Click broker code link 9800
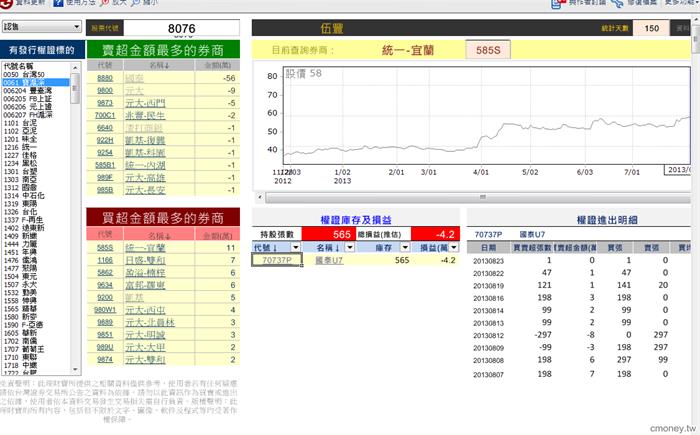This screenshot has width=700, height=435. [105, 91]
